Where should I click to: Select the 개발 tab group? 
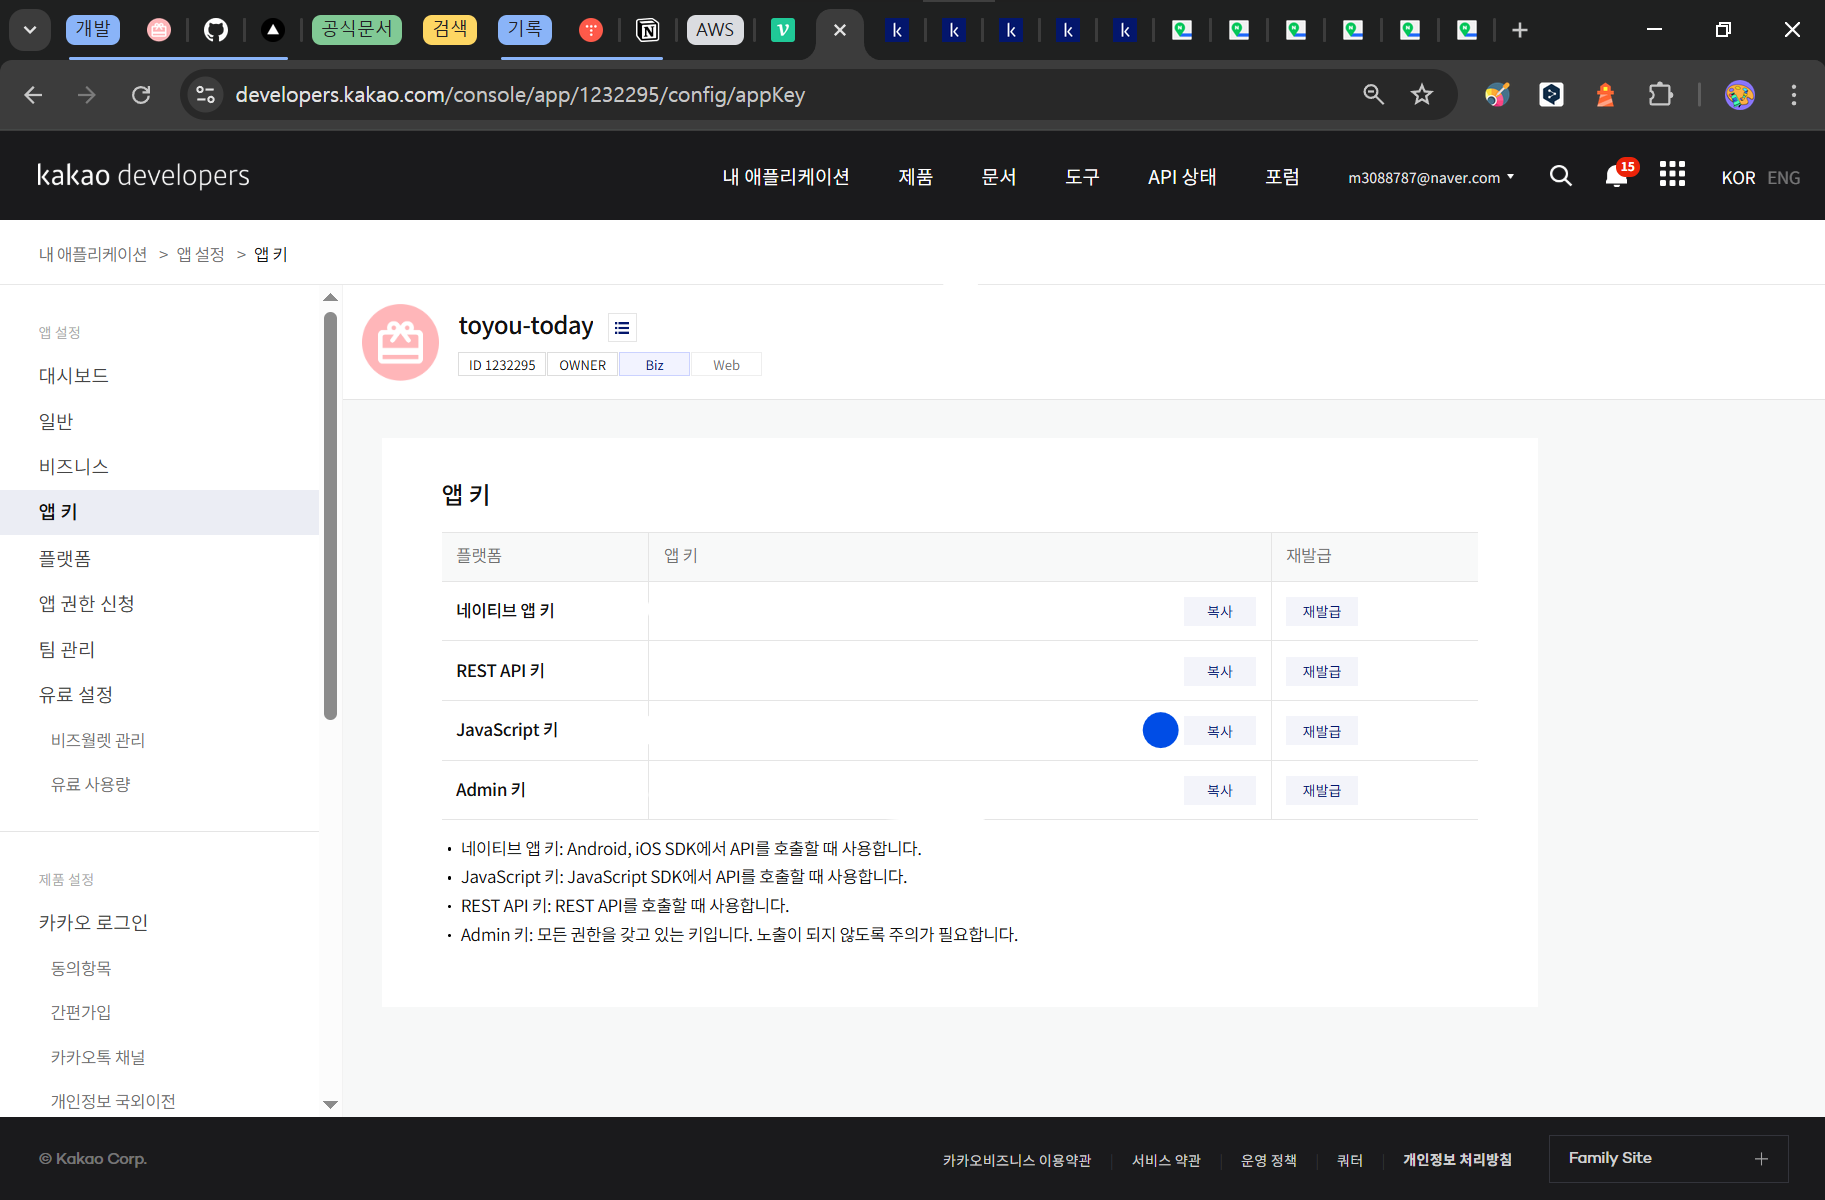coord(93,29)
